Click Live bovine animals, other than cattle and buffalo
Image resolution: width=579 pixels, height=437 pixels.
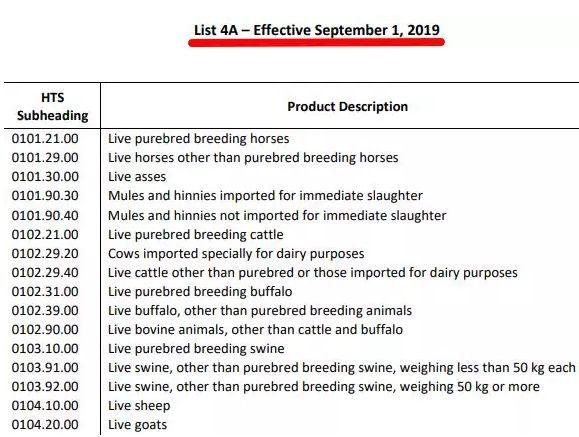(x=256, y=330)
